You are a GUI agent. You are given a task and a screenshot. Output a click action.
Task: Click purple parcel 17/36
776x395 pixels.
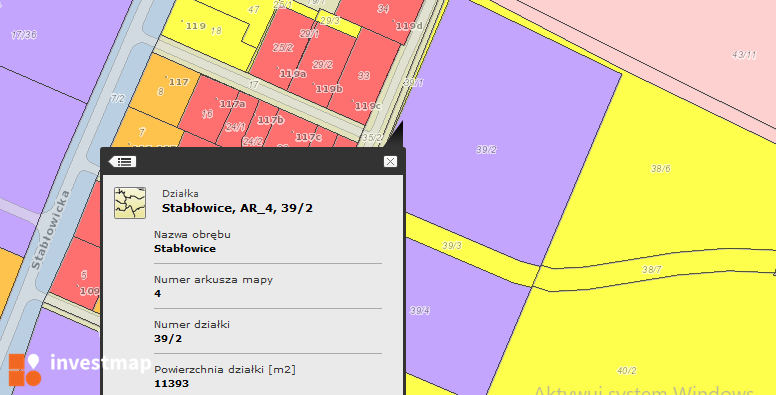point(24,35)
